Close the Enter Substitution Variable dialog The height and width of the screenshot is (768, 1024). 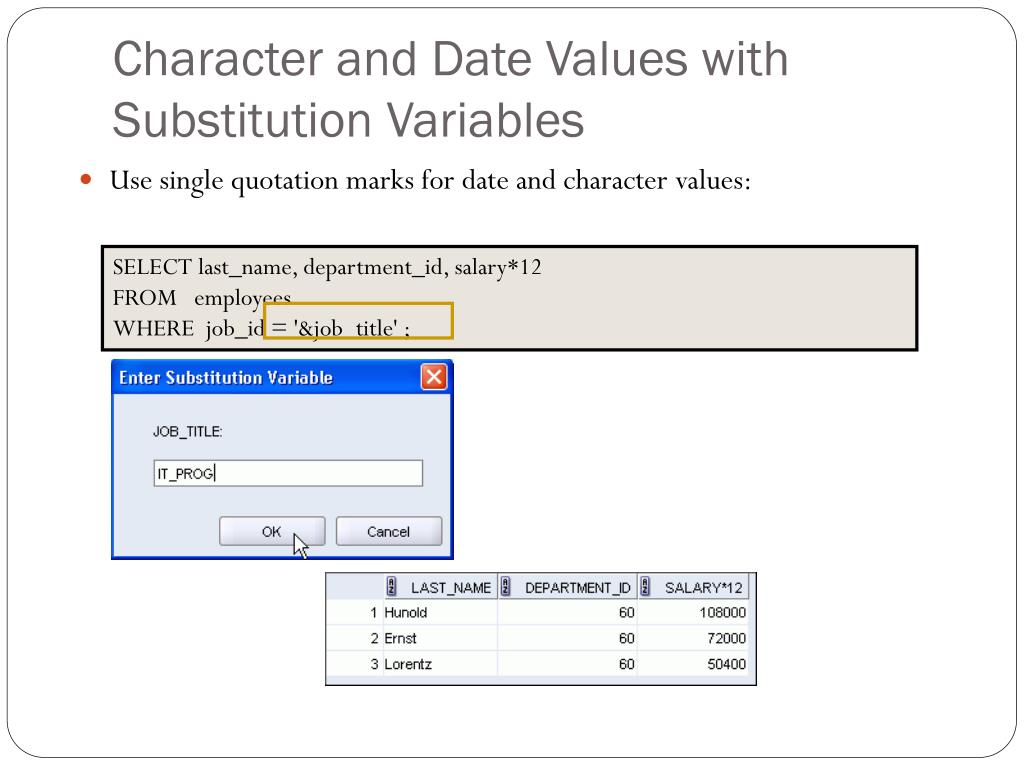click(434, 377)
